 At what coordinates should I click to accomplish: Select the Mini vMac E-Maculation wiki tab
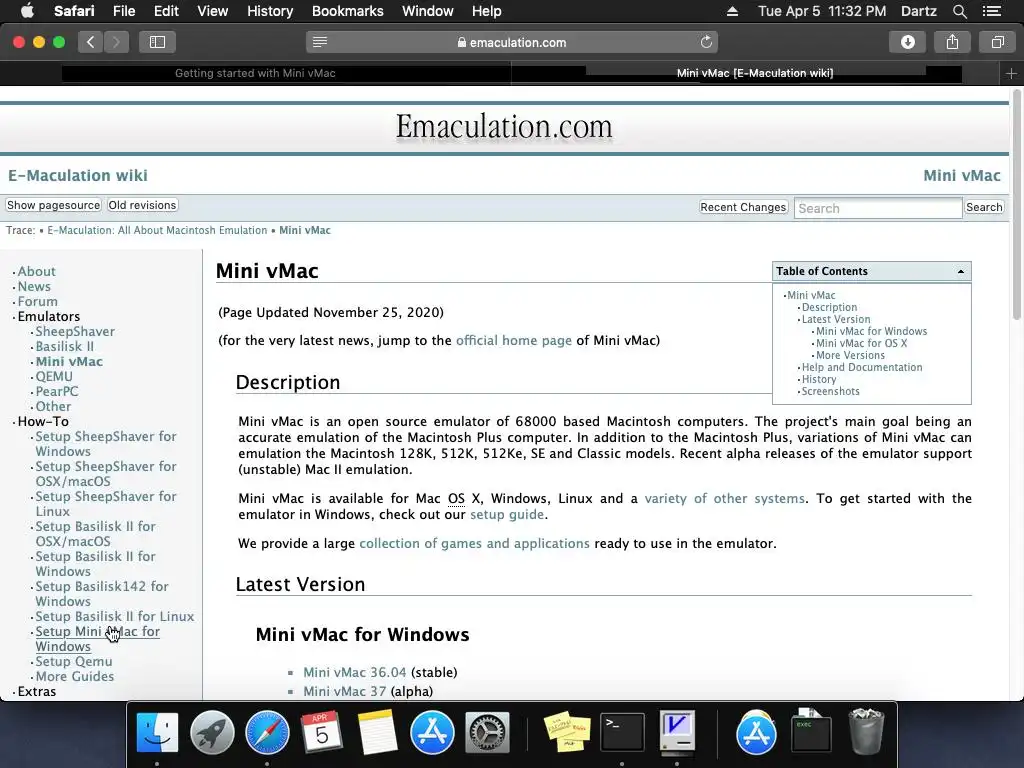755,73
